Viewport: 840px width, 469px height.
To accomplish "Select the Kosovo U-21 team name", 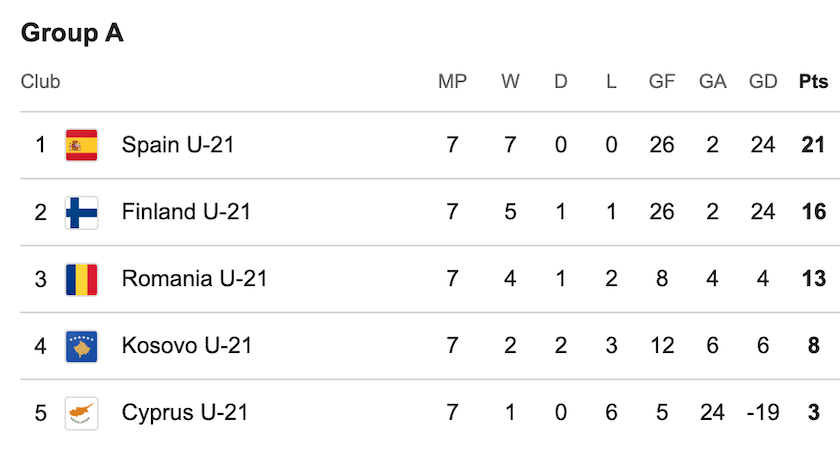I will pyautogui.click(x=186, y=346).
